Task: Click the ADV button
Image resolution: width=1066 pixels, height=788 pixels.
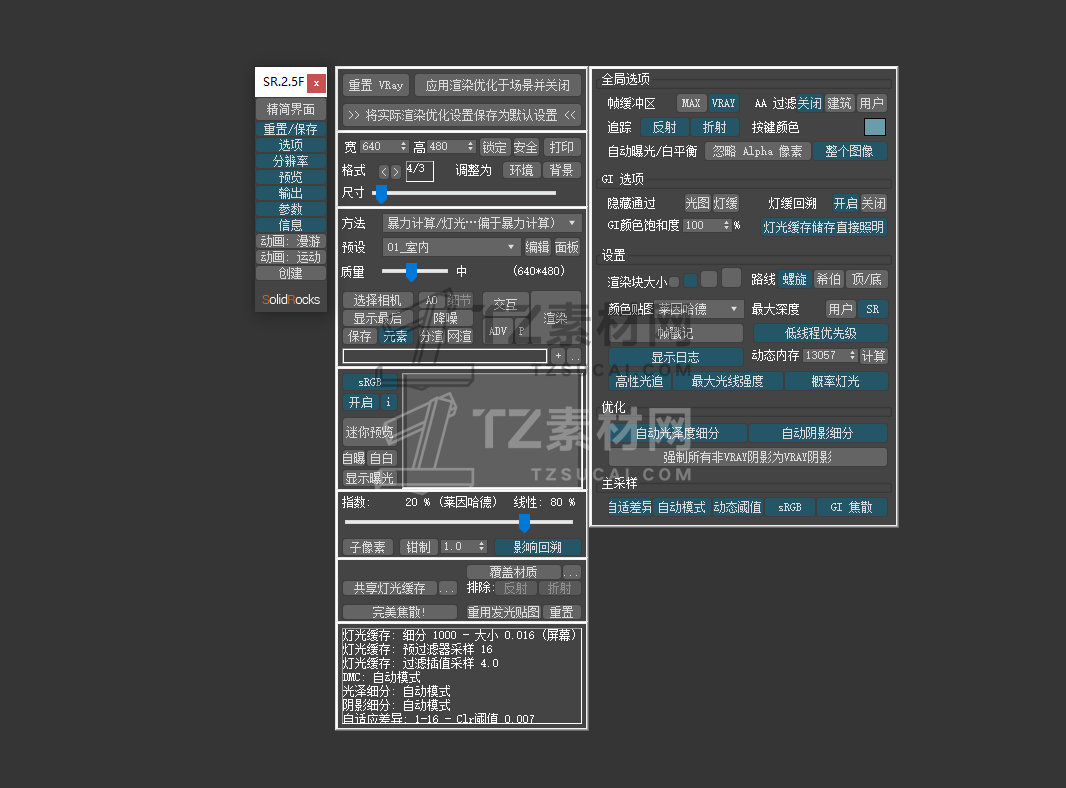Action: (x=498, y=331)
